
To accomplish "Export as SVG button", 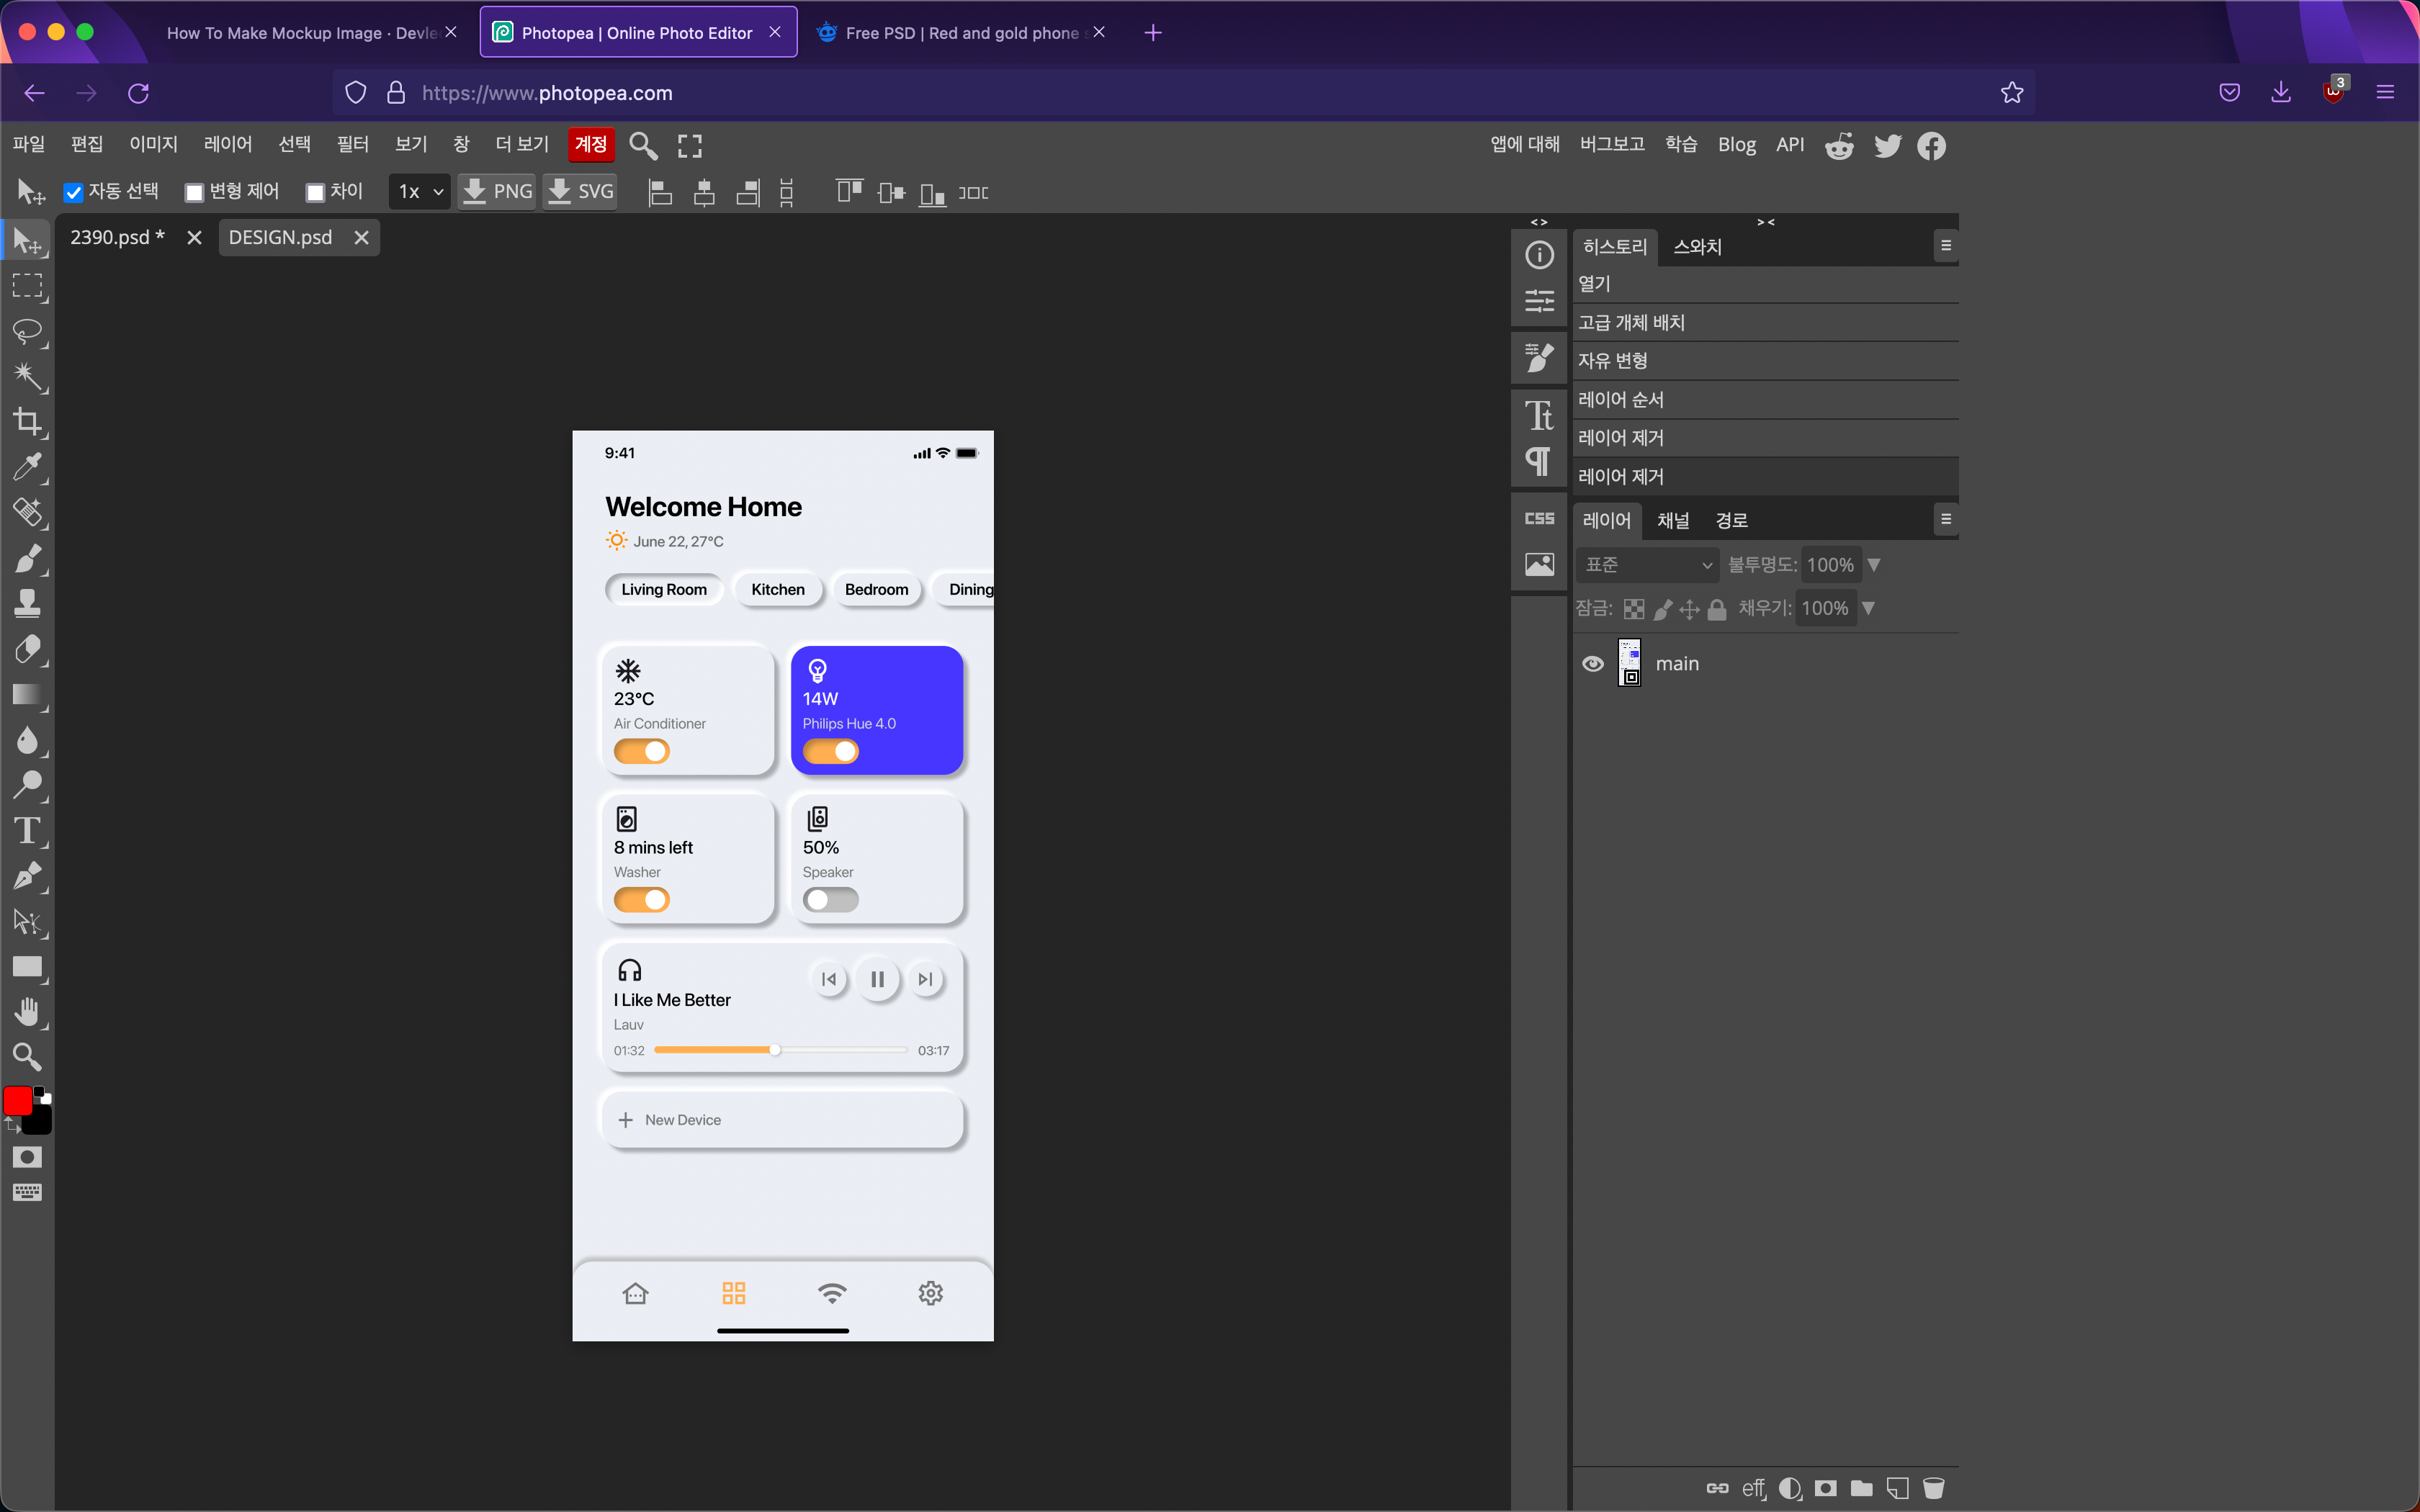I will point(580,192).
